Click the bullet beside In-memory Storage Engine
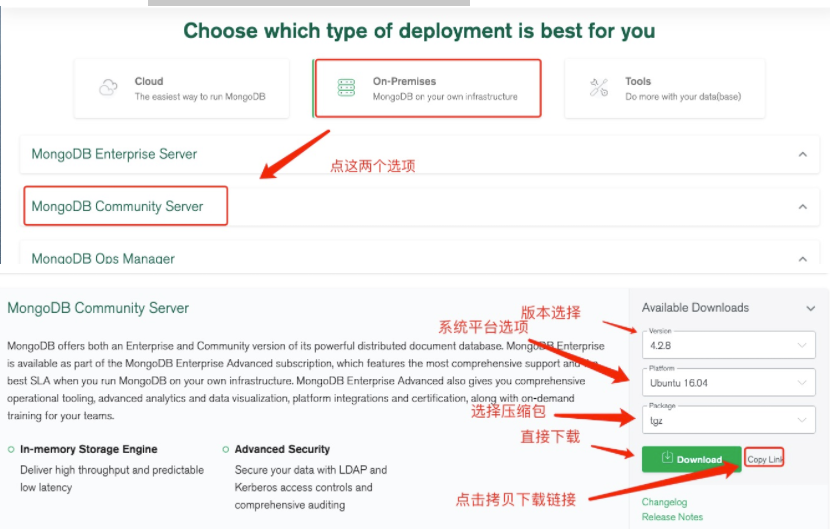 click(11, 449)
